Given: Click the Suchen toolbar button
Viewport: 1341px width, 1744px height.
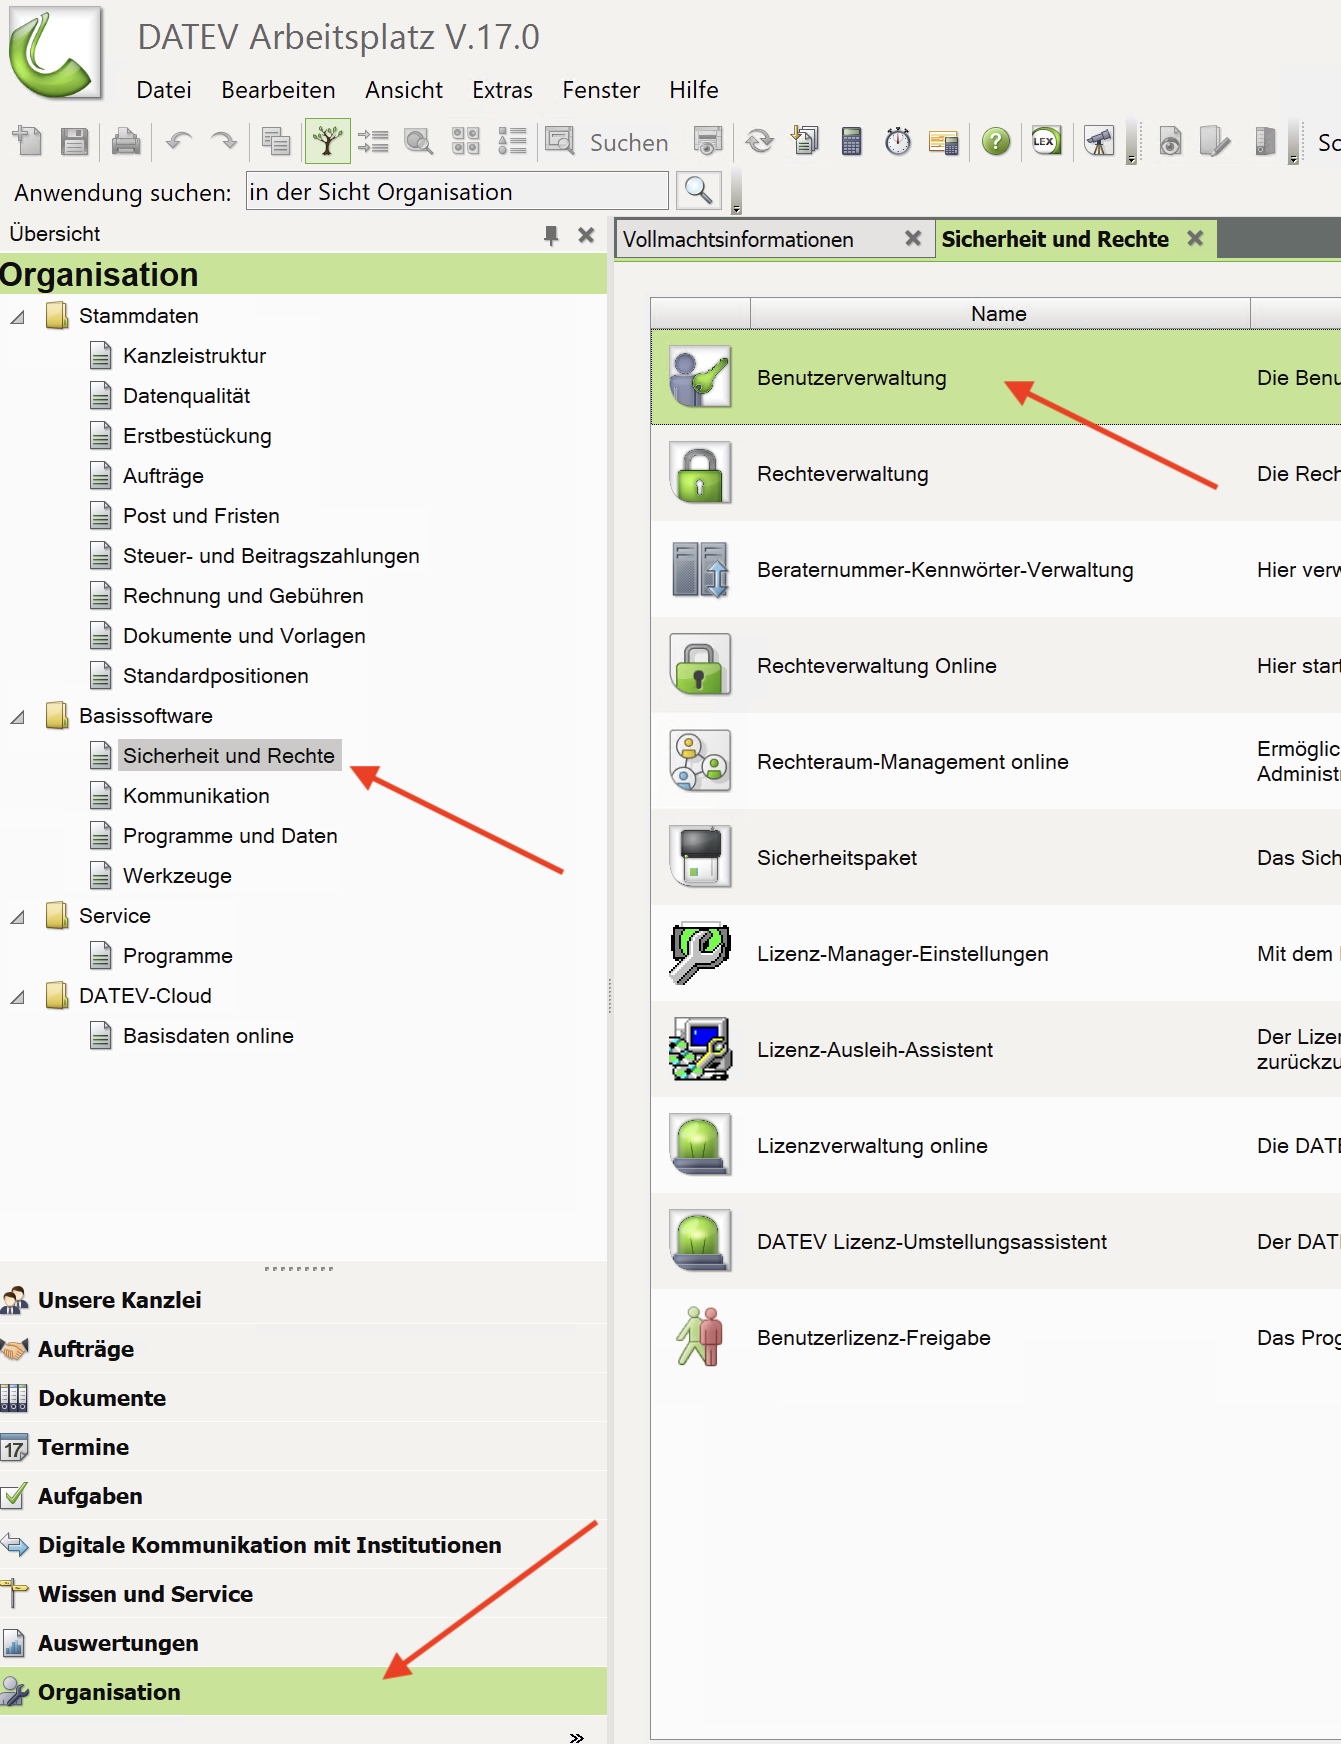Looking at the screenshot, I should (607, 142).
